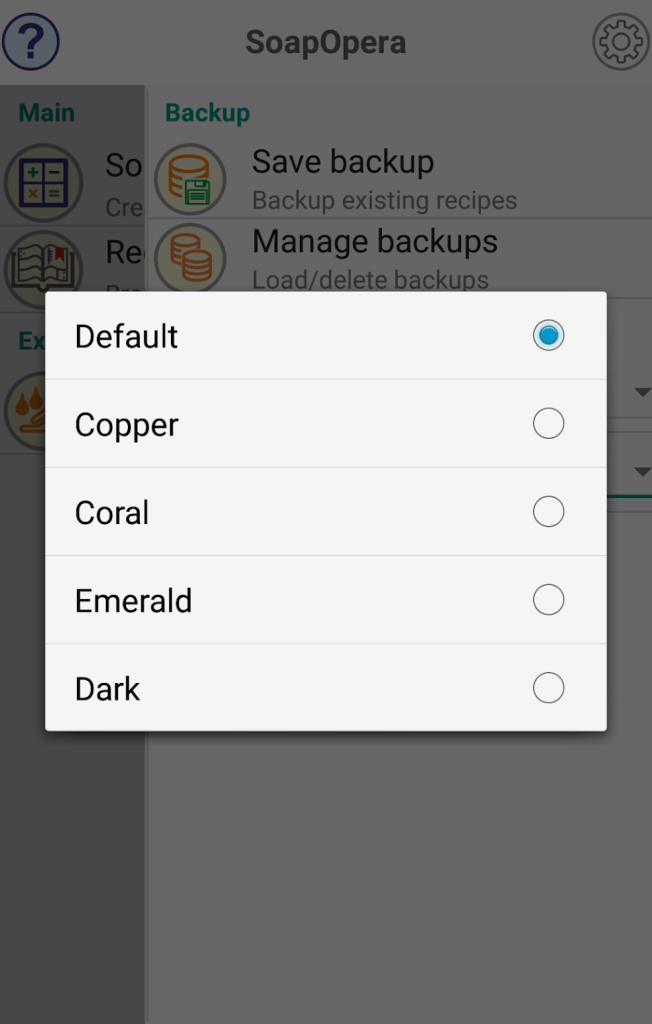
Task: Open the help question mark icon
Action: [31, 42]
